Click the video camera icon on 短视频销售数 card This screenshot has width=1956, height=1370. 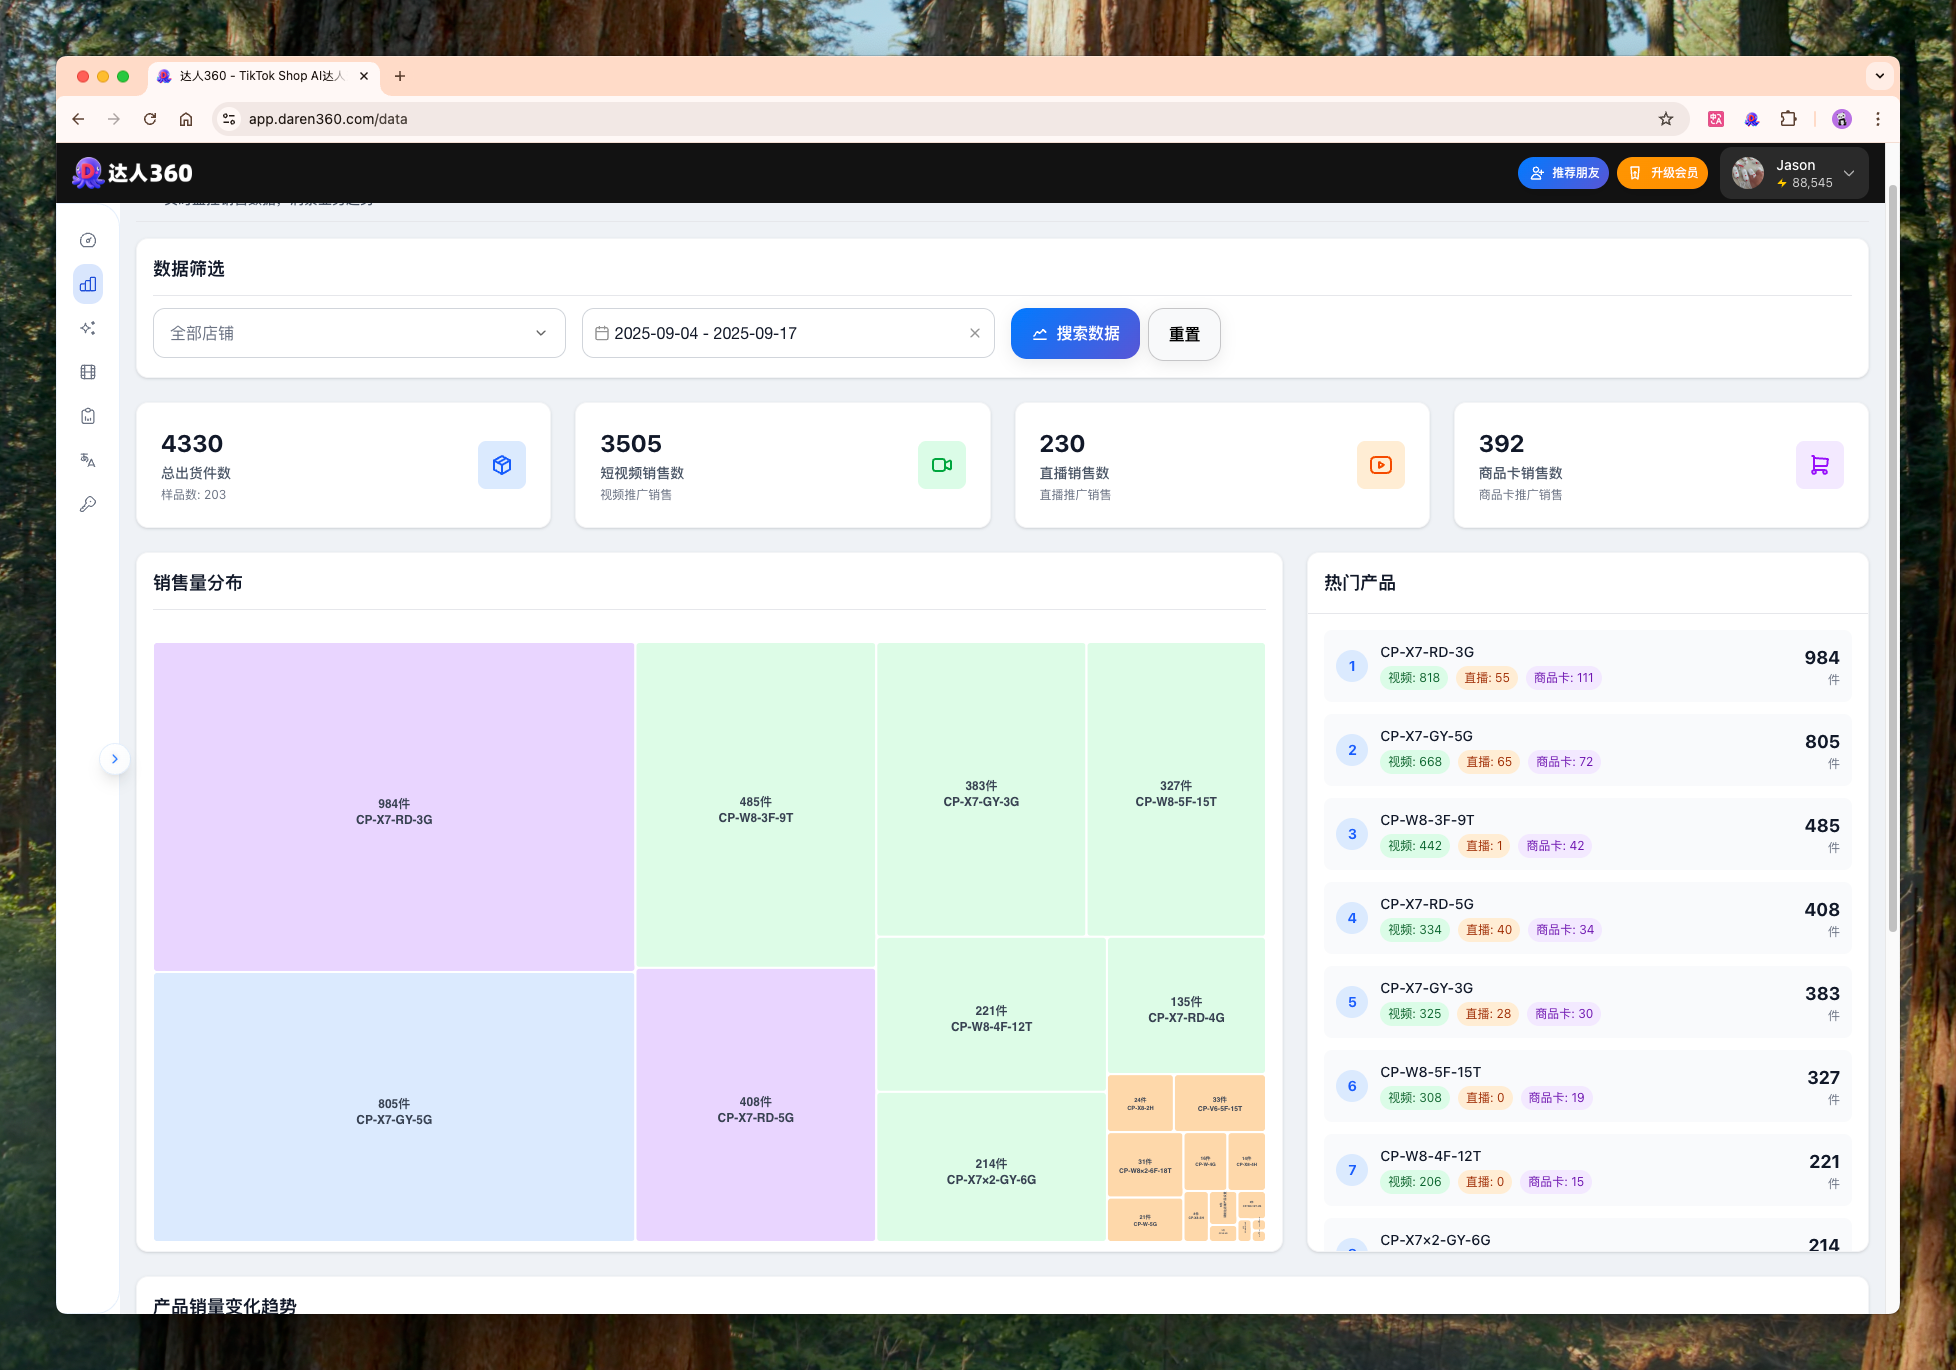click(x=941, y=465)
